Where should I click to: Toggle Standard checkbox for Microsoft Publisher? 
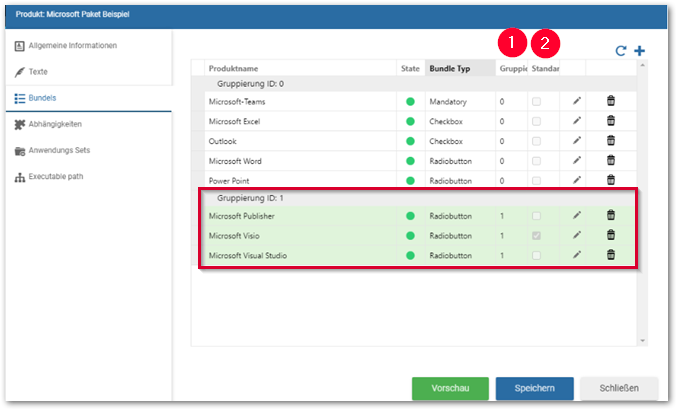[536, 216]
